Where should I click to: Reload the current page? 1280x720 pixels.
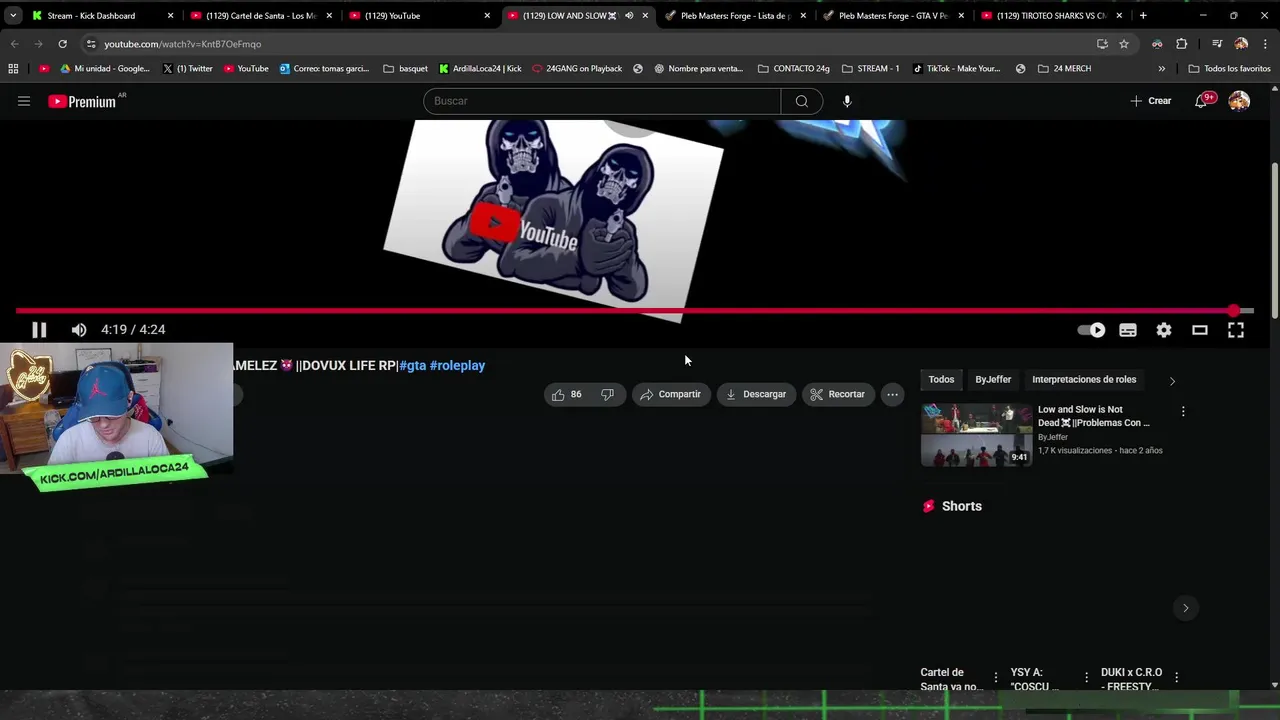[62, 44]
